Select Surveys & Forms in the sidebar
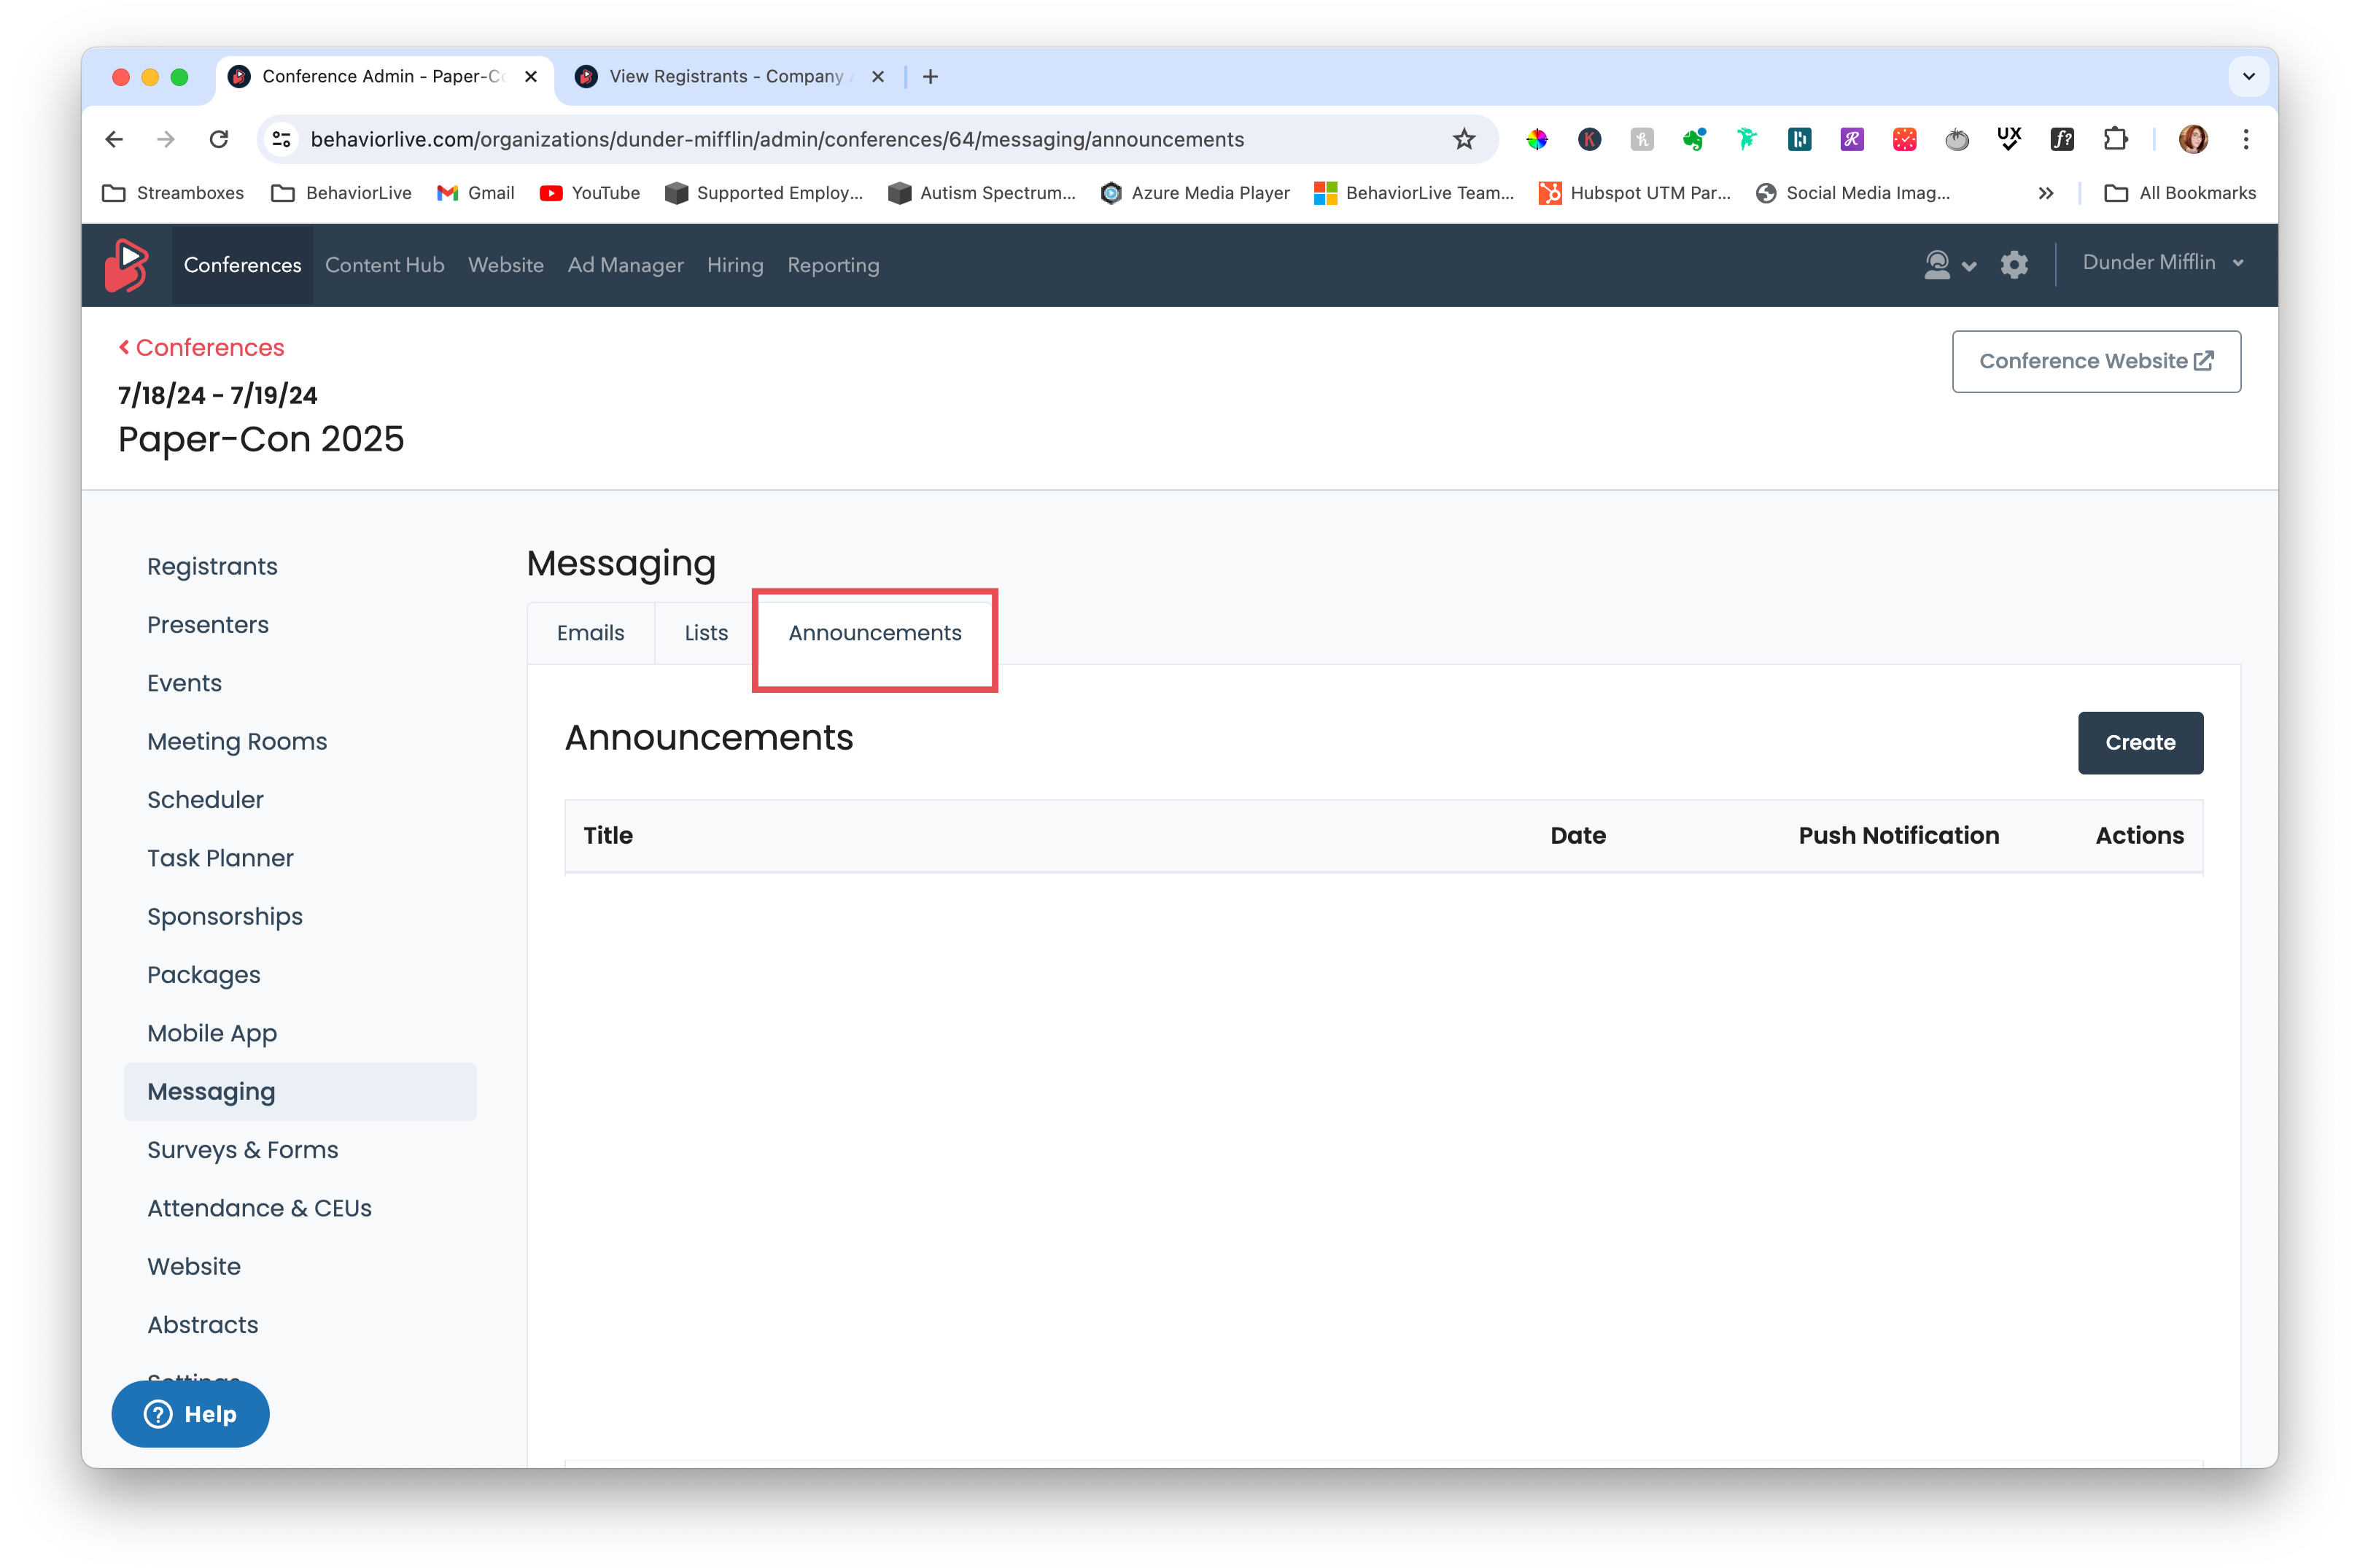The image size is (2360, 1568). coord(242,1149)
